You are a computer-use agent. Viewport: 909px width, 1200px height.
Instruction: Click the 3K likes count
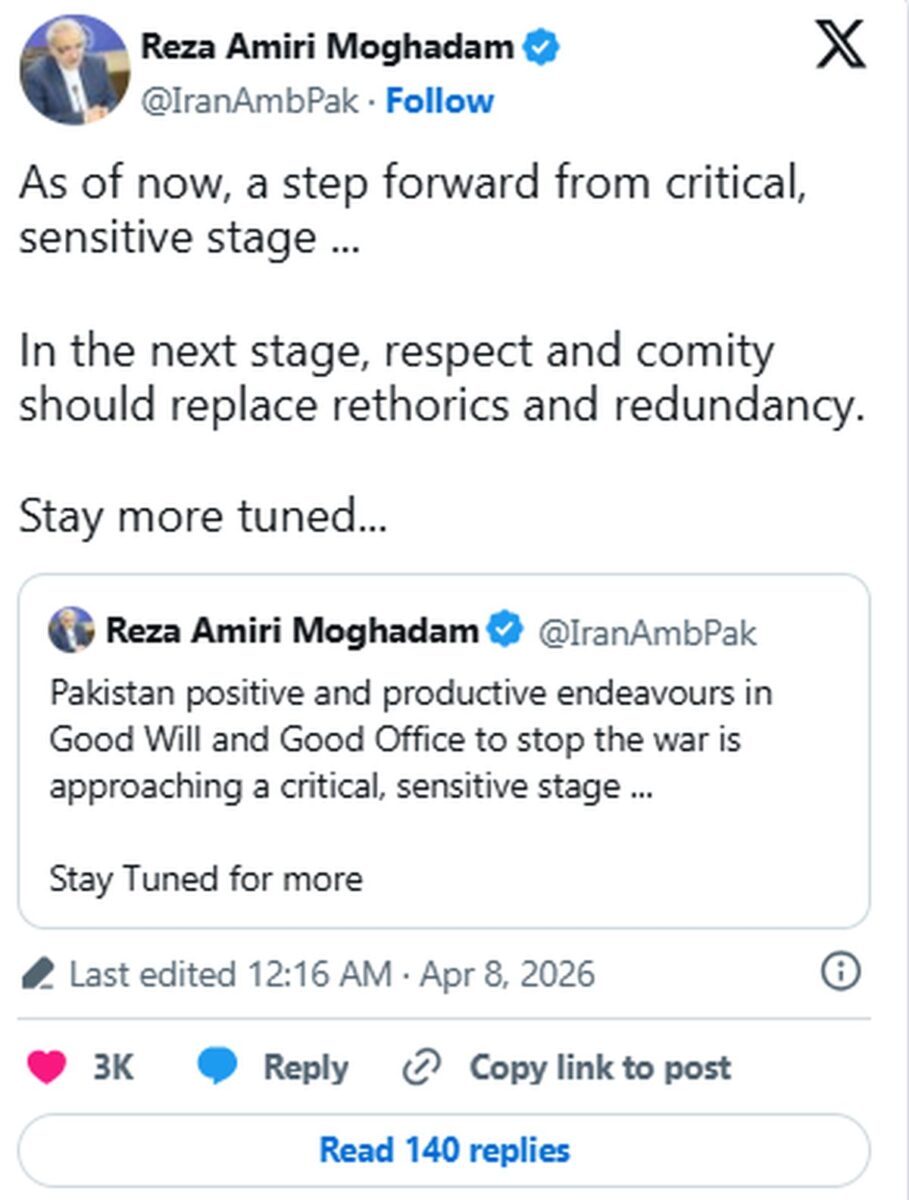click(112, 1067)
